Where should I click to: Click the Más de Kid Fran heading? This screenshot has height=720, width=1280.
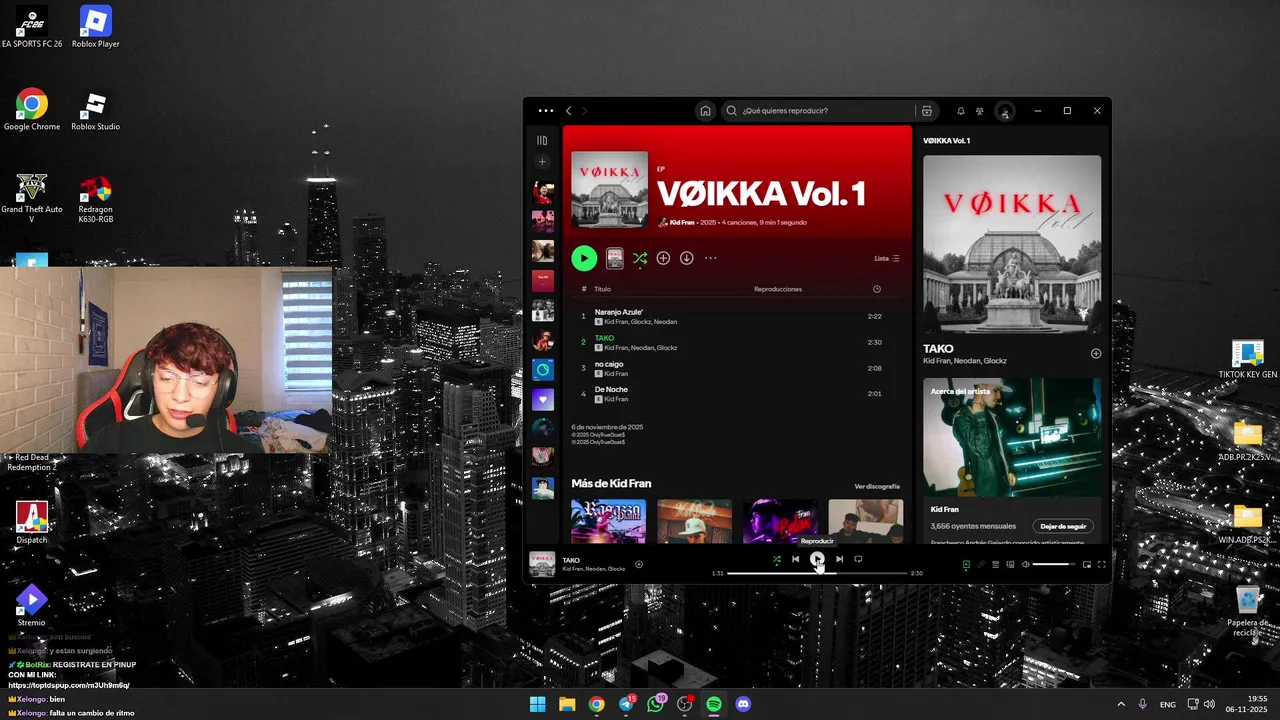tap(611, 484)
